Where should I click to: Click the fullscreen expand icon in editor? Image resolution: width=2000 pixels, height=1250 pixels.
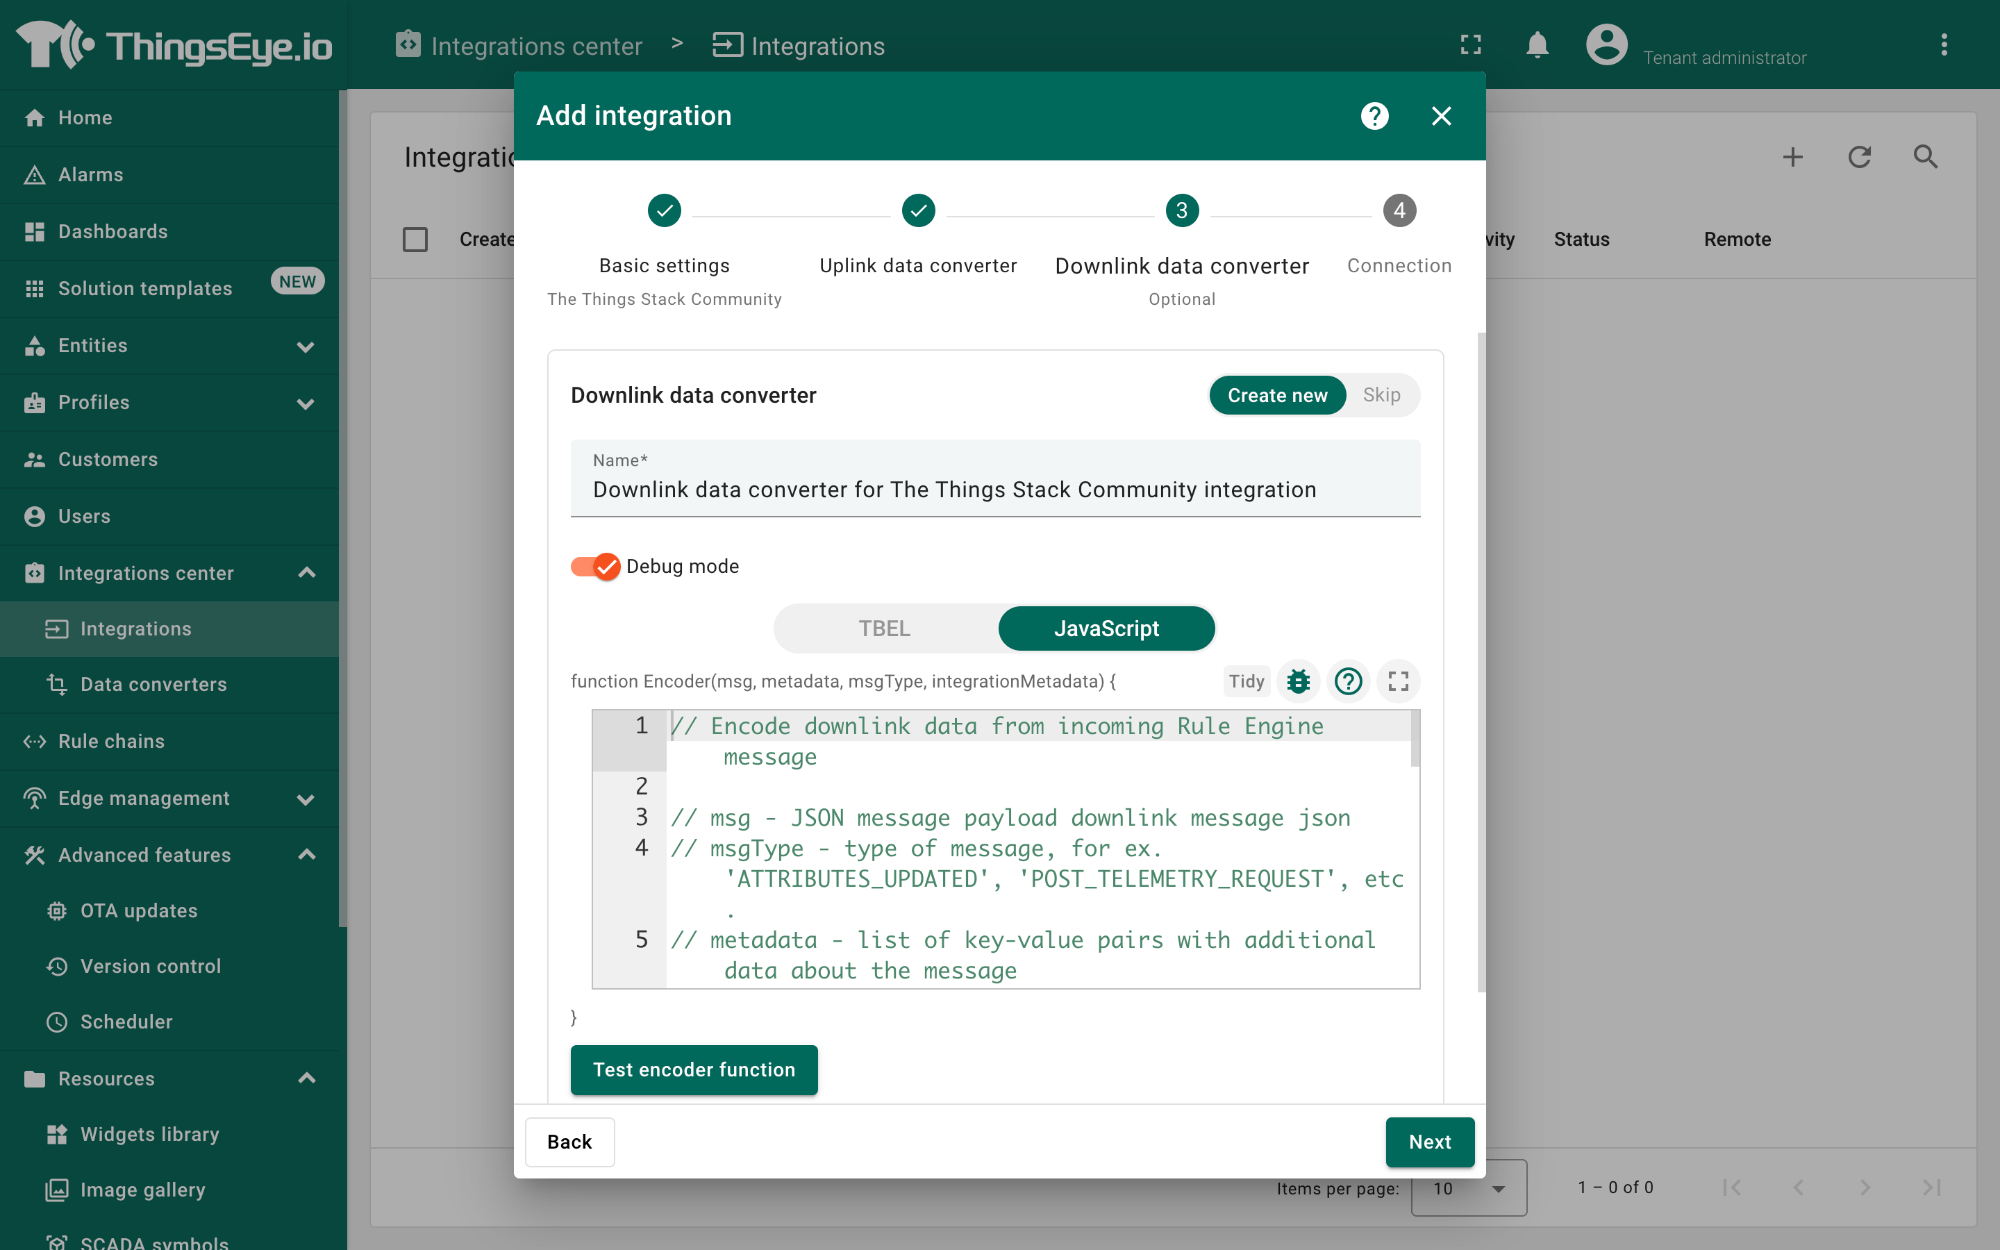tap(1395, 681)
